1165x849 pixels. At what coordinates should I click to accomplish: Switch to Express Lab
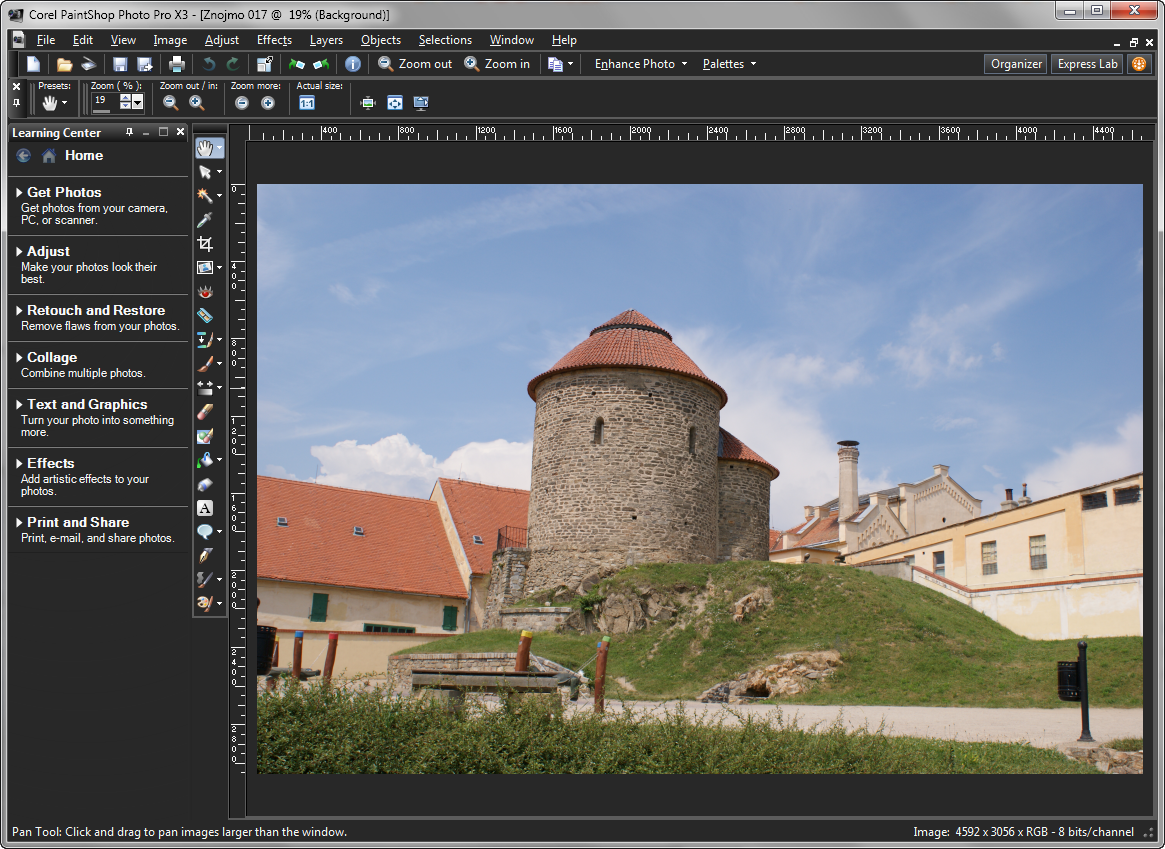[1086, 63]
